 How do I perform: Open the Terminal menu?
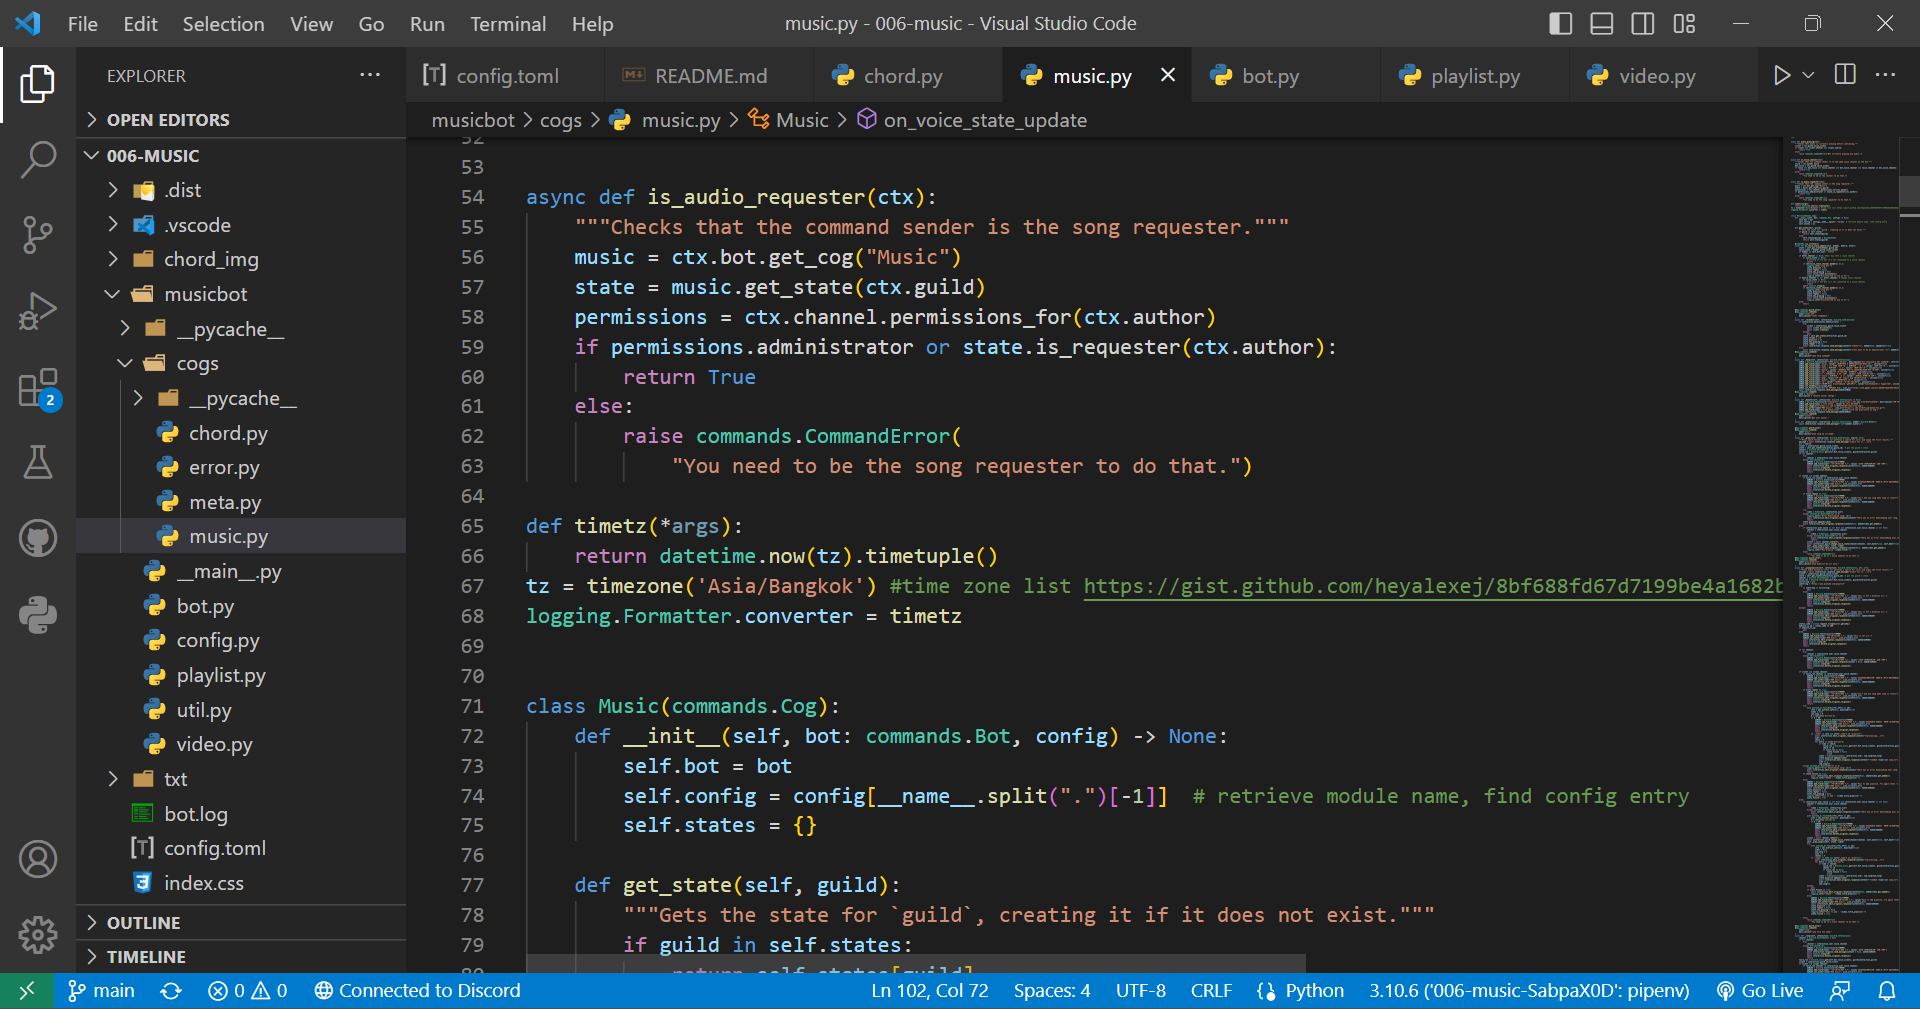(507, 23)
